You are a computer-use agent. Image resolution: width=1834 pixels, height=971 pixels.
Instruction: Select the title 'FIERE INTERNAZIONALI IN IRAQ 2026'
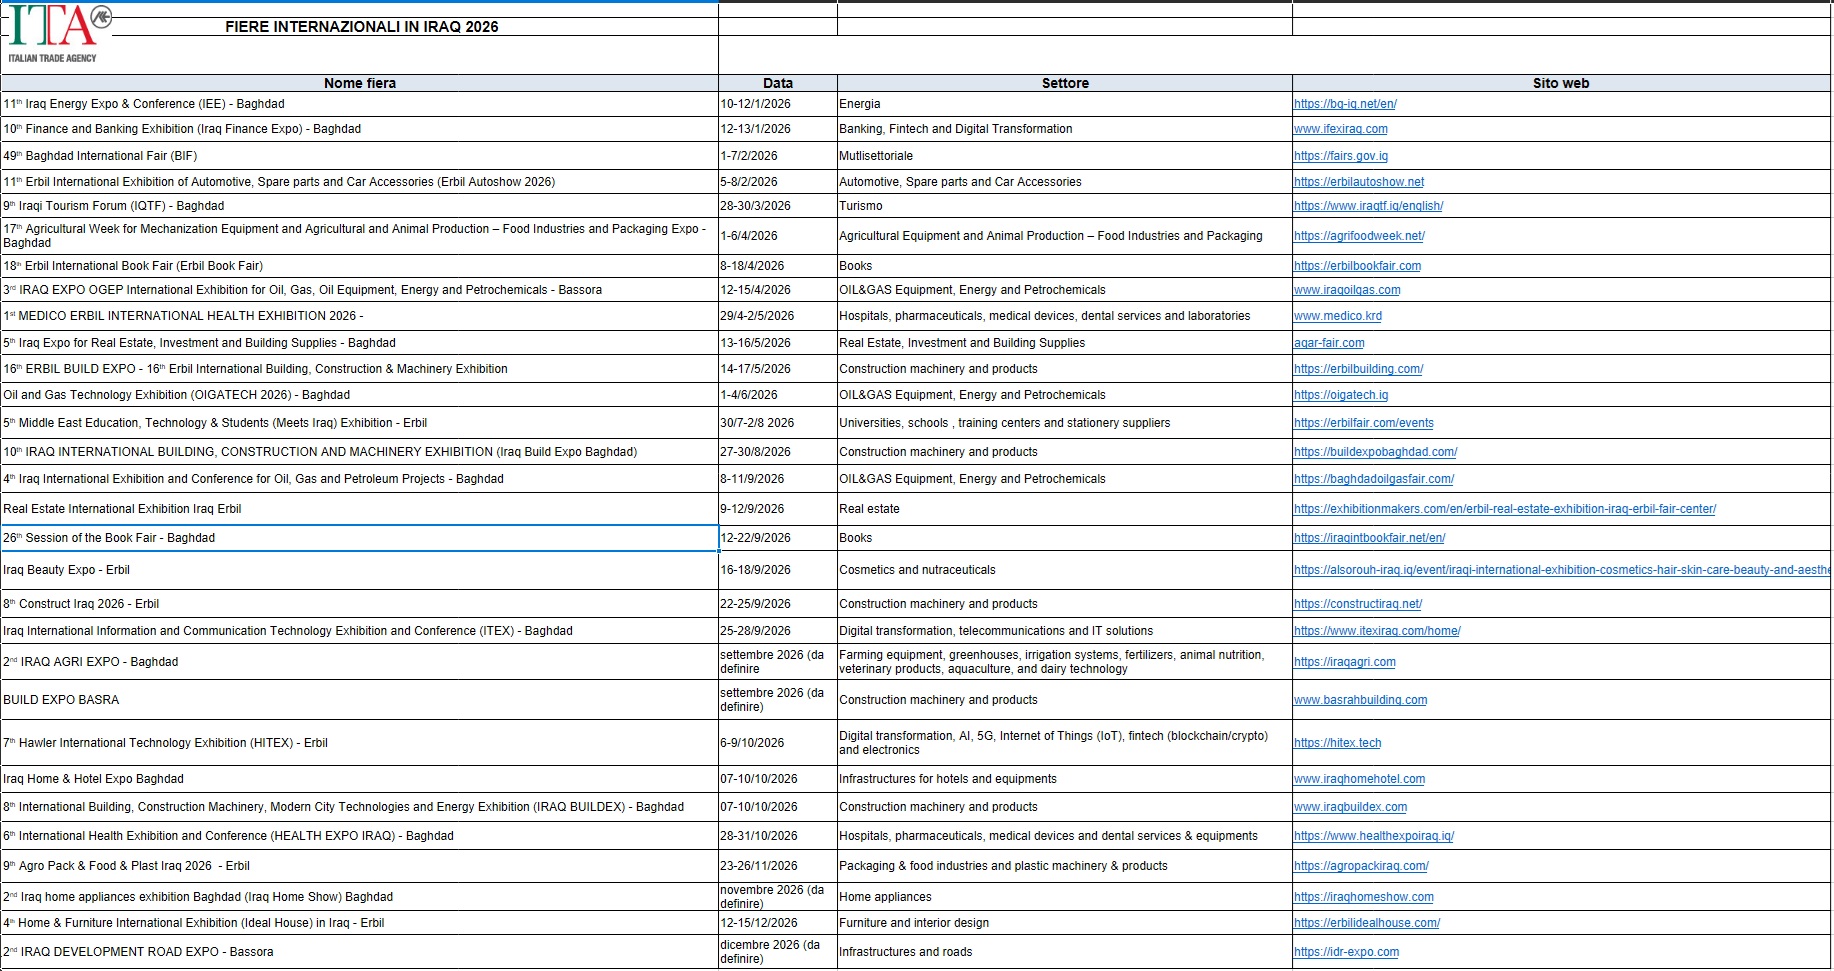point(361,27)
